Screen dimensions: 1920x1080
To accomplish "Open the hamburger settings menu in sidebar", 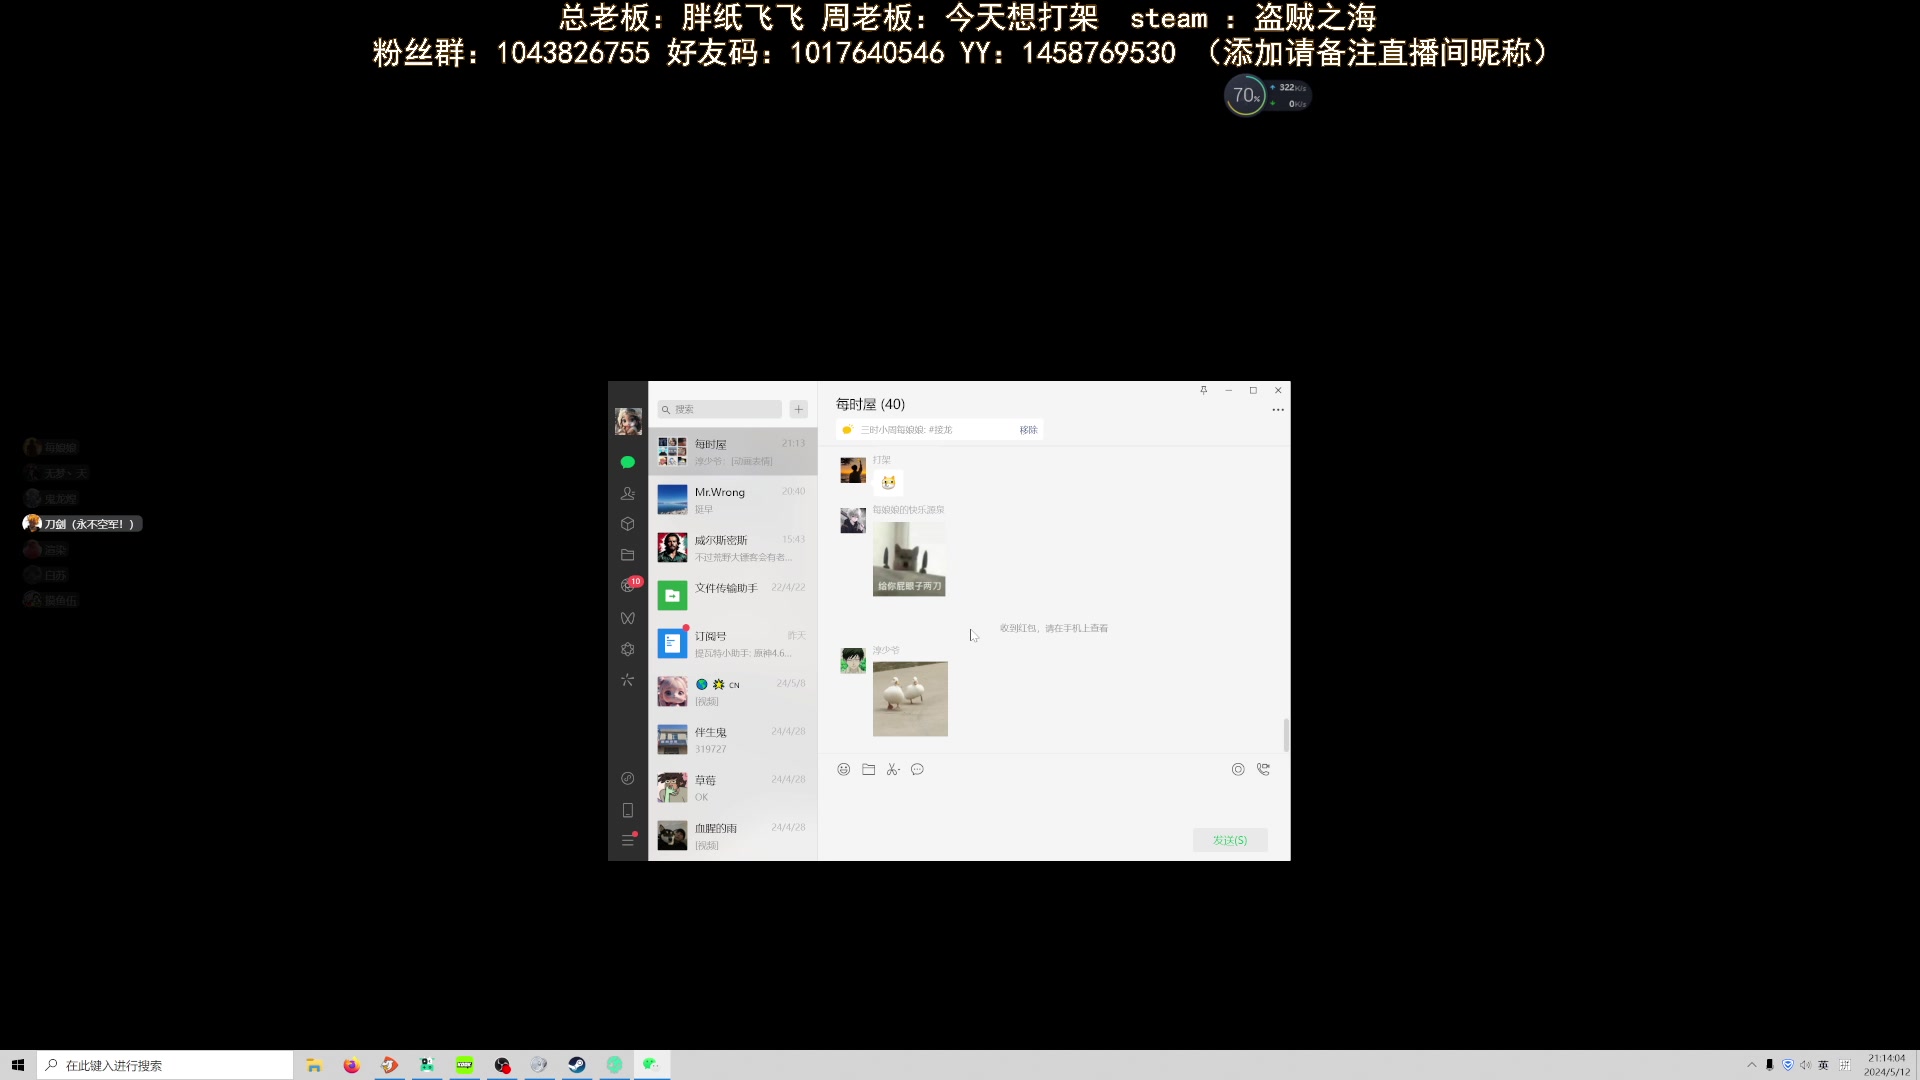I will (628, 840).
